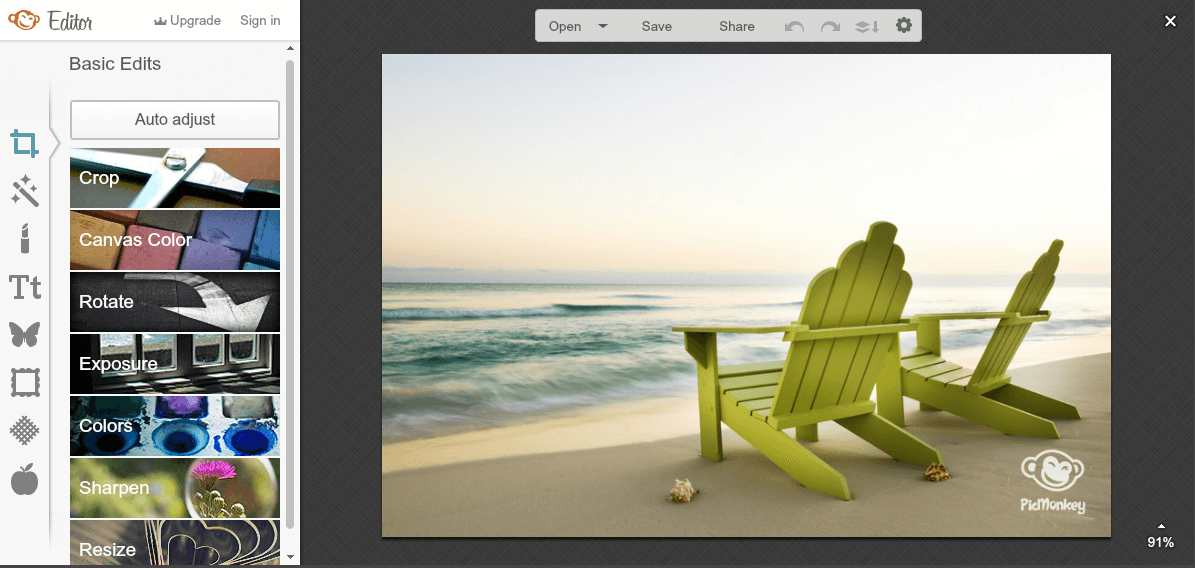Click the beach chair photo on canvas
Screen dimensions: 1195x568
click(746, 295)
